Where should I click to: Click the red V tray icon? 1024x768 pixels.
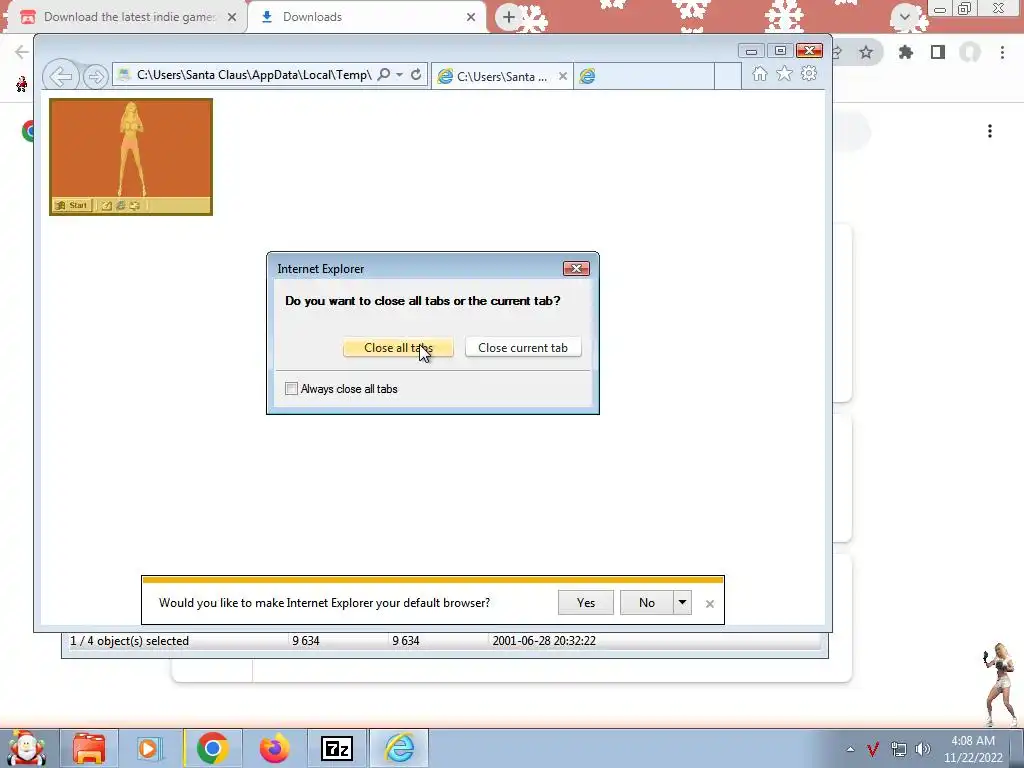[x=873, y=749]
